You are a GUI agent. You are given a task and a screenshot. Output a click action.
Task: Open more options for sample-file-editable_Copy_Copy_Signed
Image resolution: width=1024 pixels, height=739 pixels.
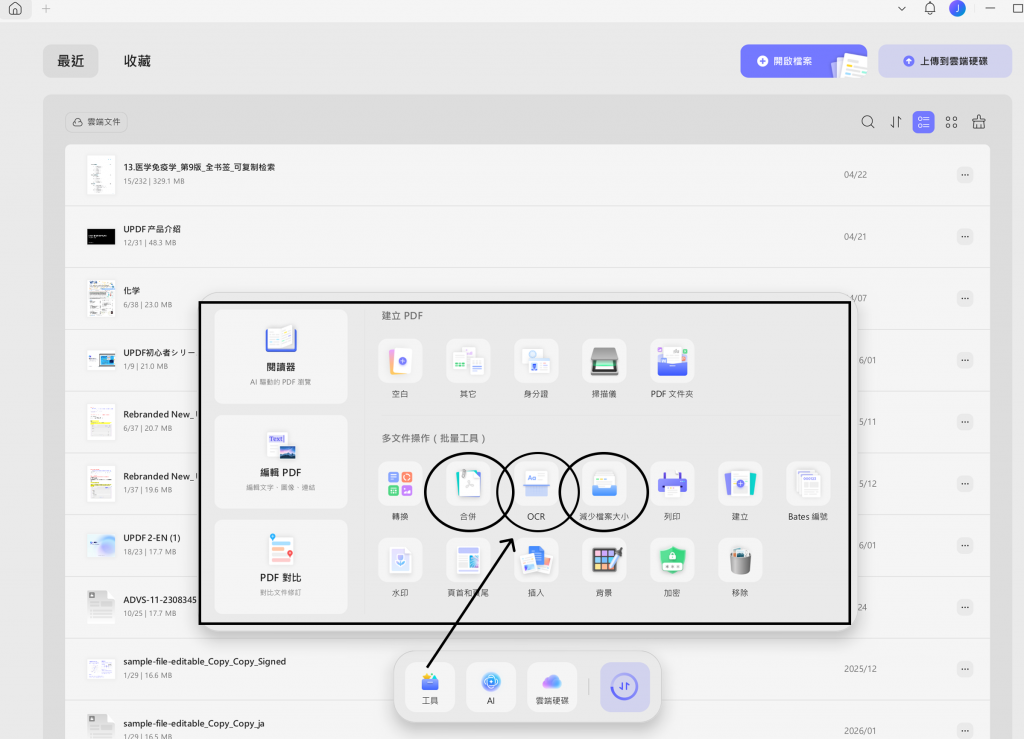pos(965,669)
